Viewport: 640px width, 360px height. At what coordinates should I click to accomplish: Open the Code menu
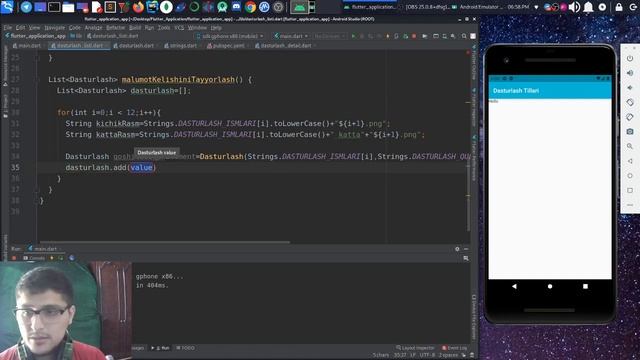(75, 28)
